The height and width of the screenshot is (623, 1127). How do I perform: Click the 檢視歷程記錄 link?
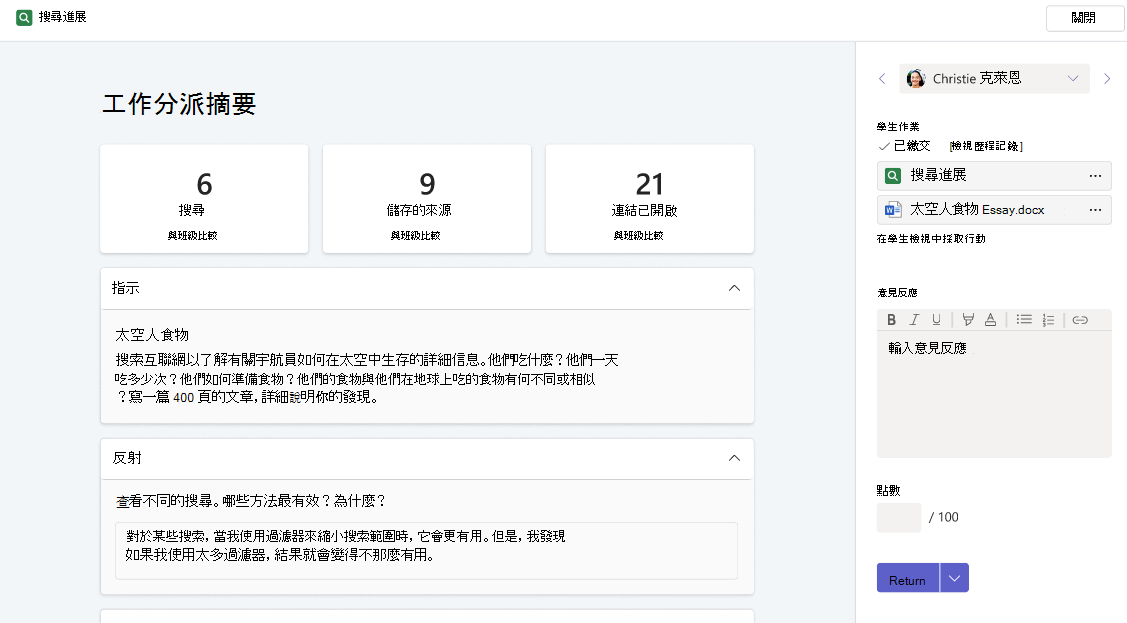pos(985,146)
